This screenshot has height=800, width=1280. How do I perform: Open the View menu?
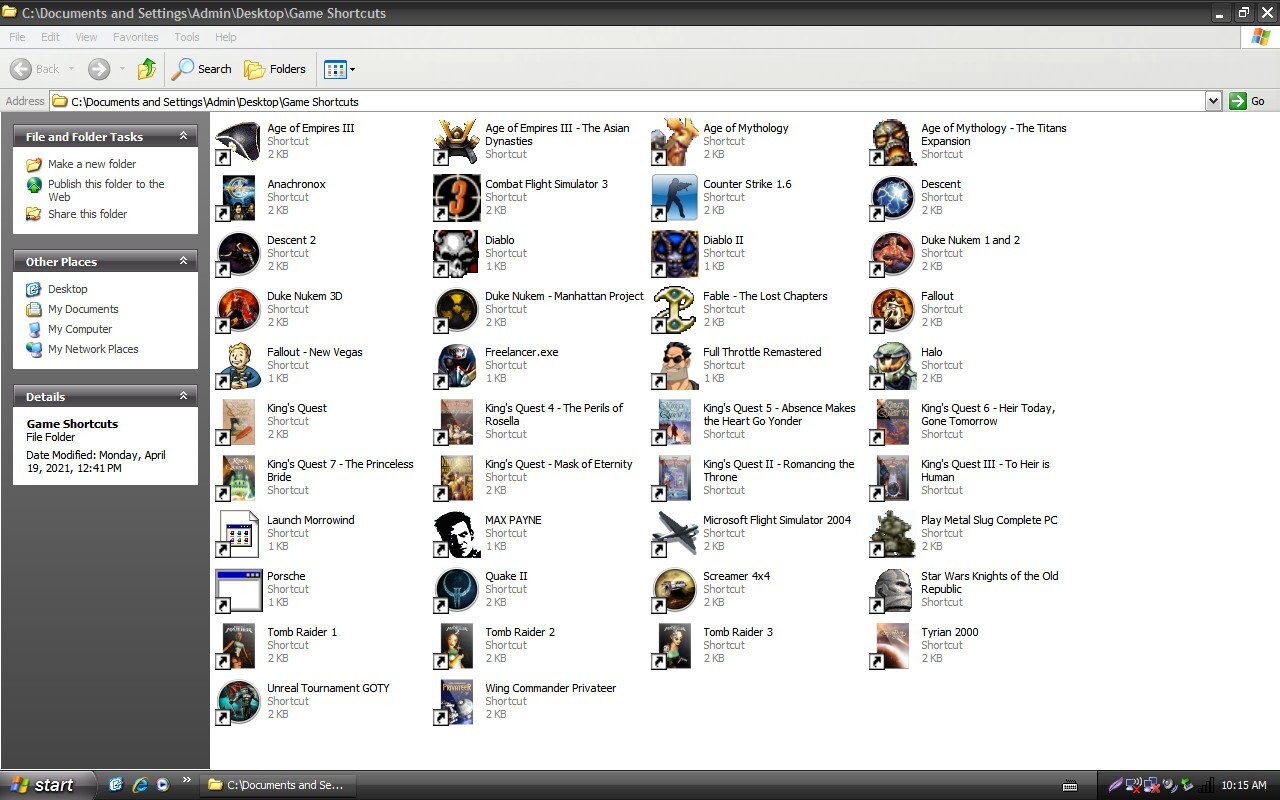pos(87,37)
